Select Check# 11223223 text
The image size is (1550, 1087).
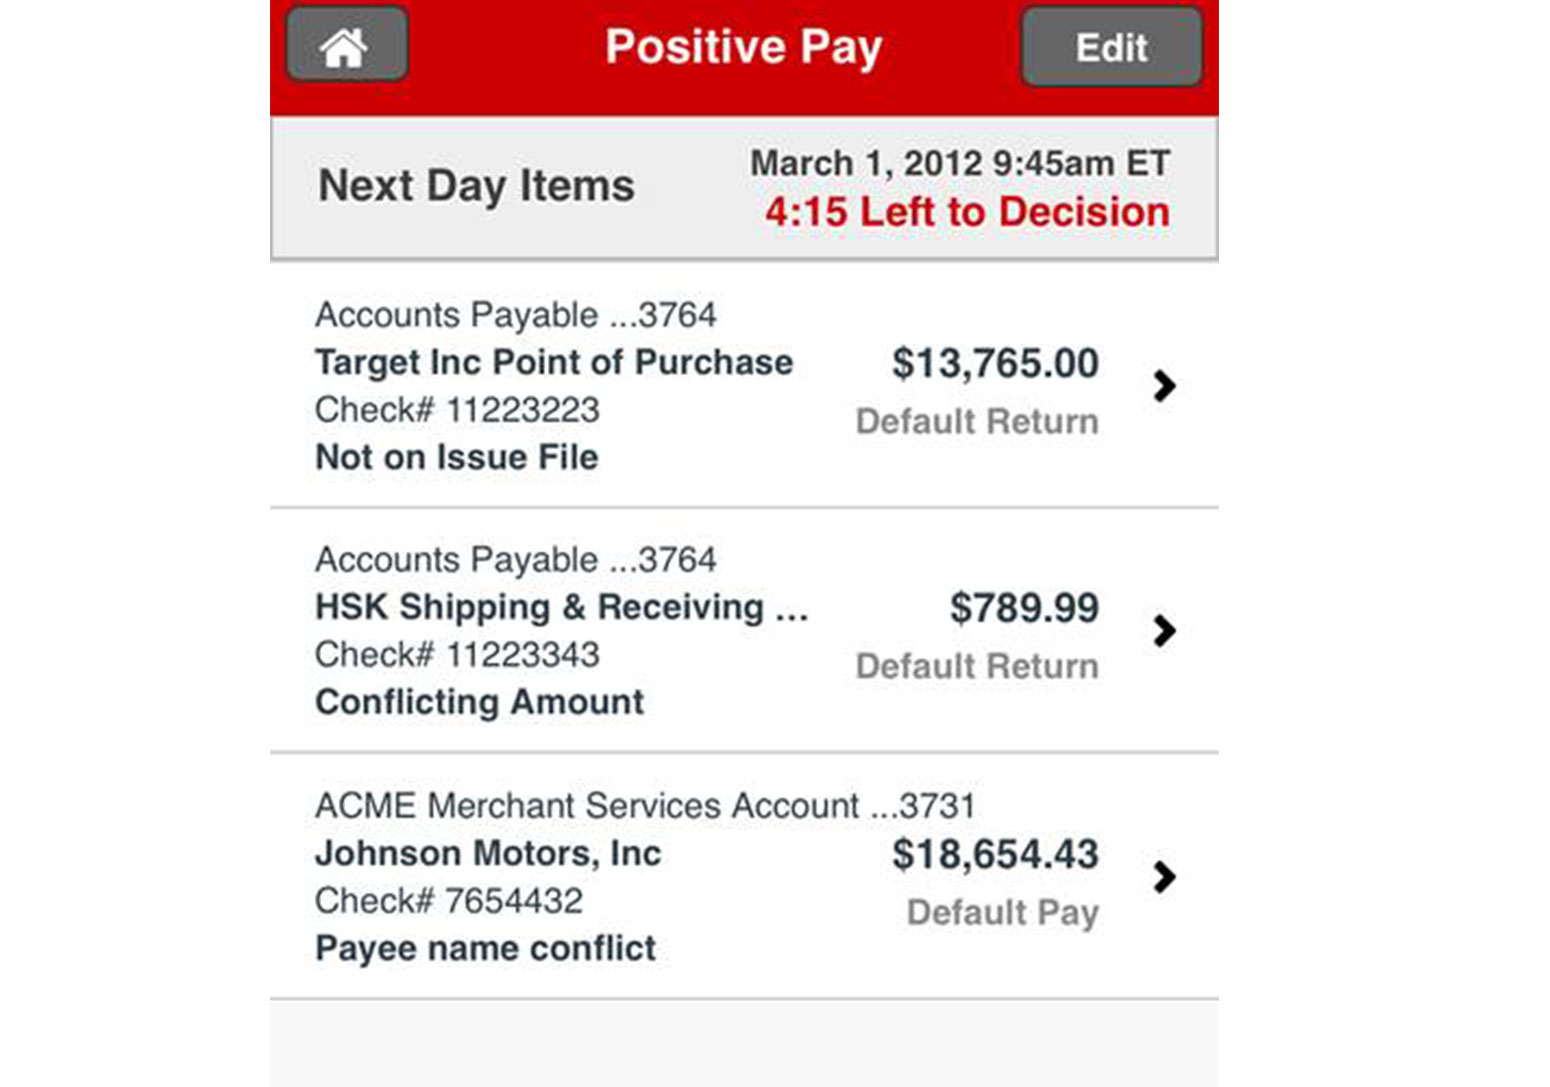457,410
